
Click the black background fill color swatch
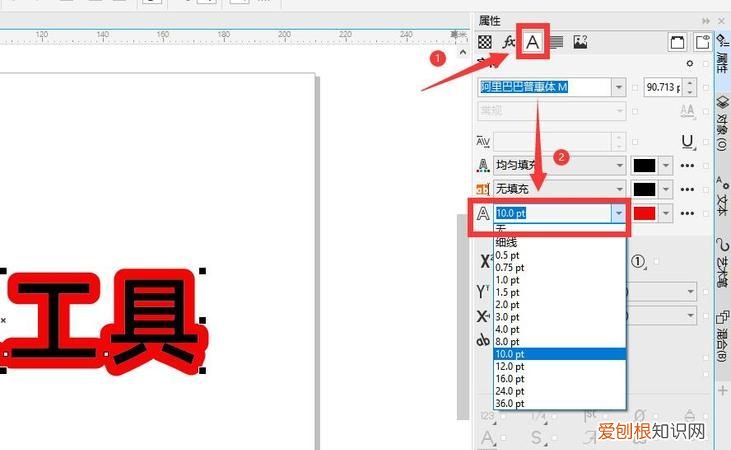(644, 189)
